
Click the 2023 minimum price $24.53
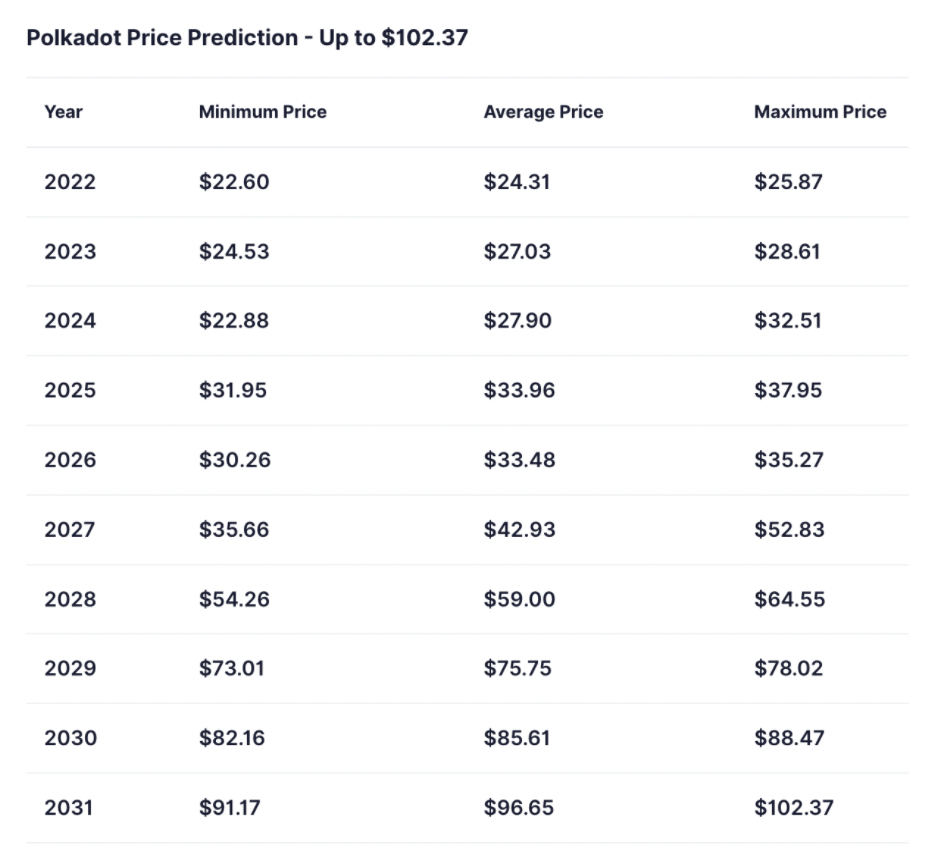[x=234, y=251]
